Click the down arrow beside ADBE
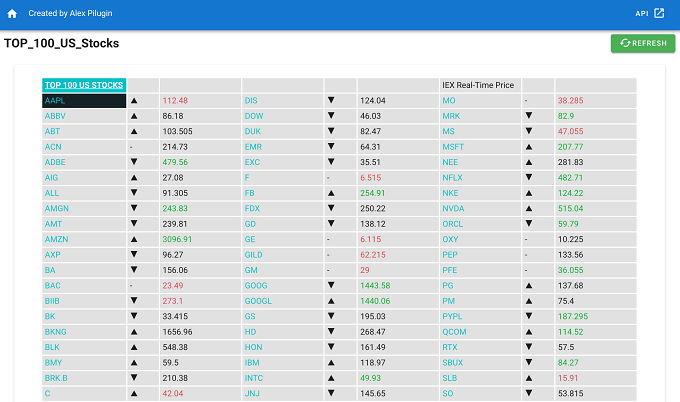This screenshot has width=680, height=402. pos(134,162)
